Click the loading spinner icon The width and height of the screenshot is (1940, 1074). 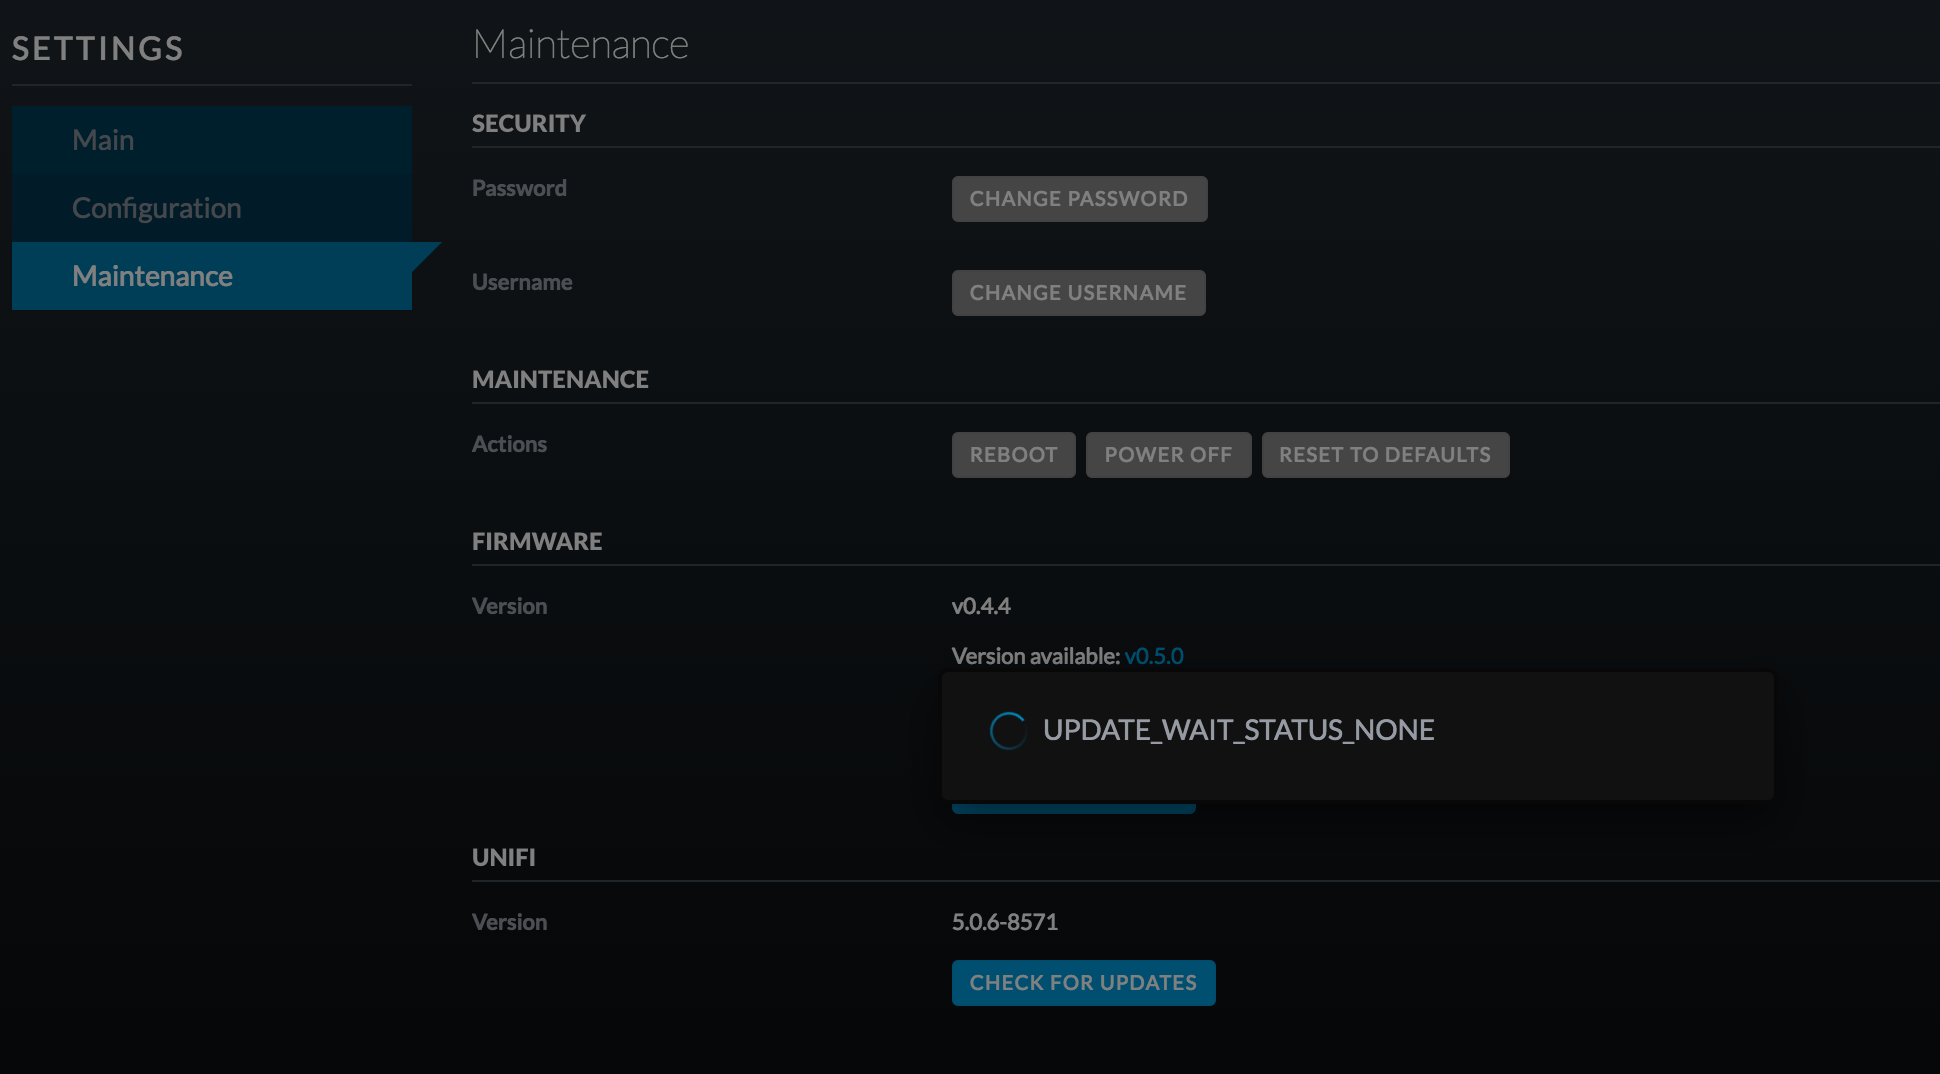(x=1007, y=731)
